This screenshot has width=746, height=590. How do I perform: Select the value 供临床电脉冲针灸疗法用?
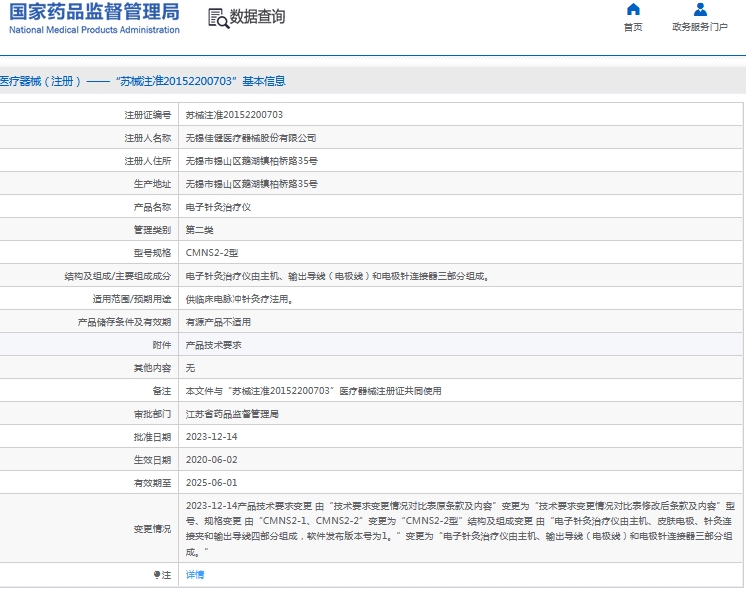(239, 299)
